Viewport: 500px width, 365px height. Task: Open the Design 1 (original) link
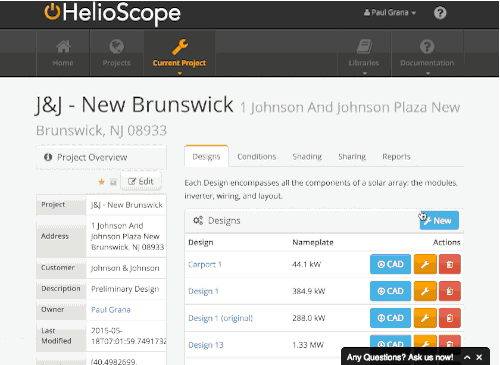220,318
